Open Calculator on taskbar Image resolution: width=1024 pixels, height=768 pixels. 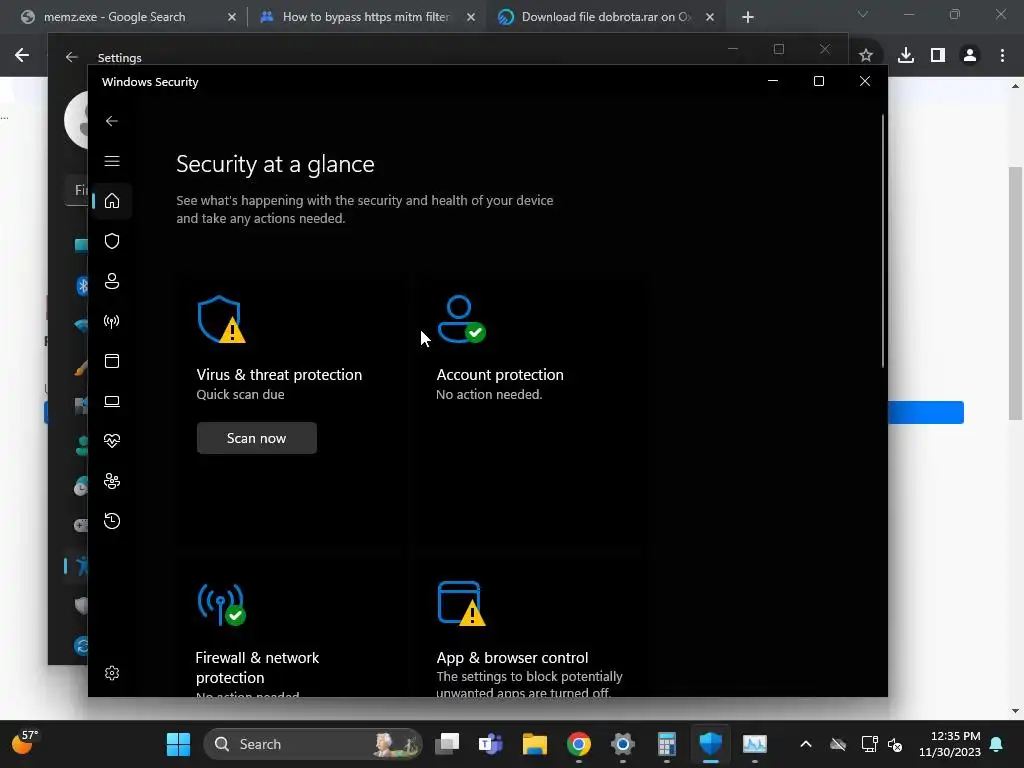(x=666, y=744)
